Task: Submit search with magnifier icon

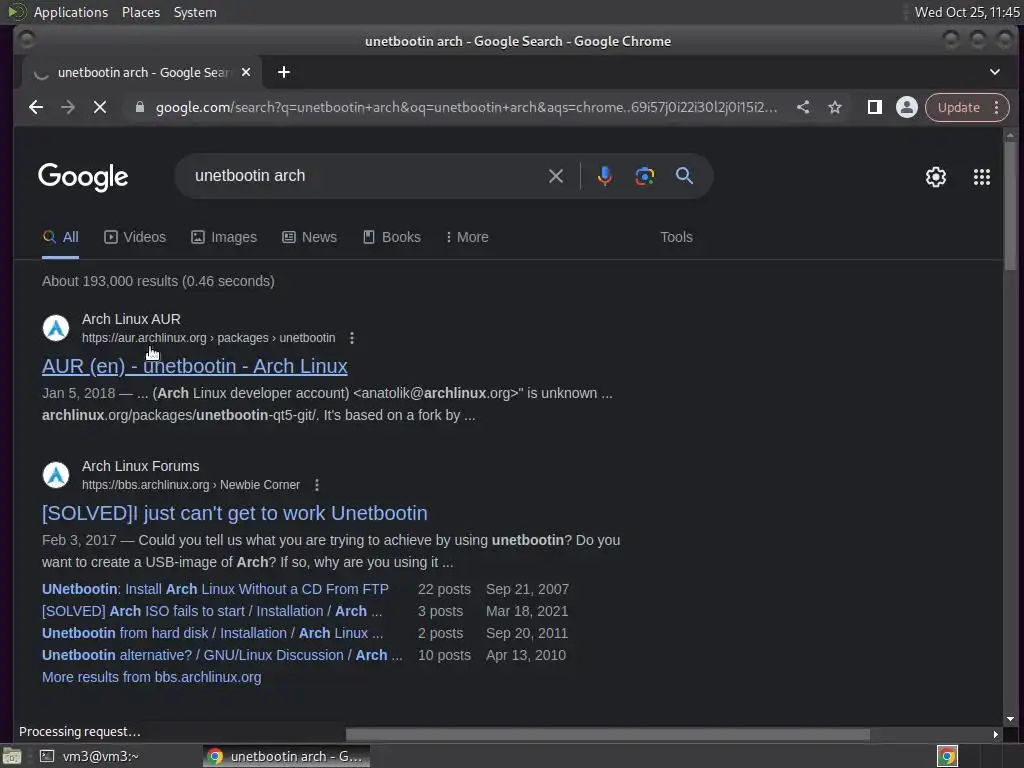Action: pos(684,176)
